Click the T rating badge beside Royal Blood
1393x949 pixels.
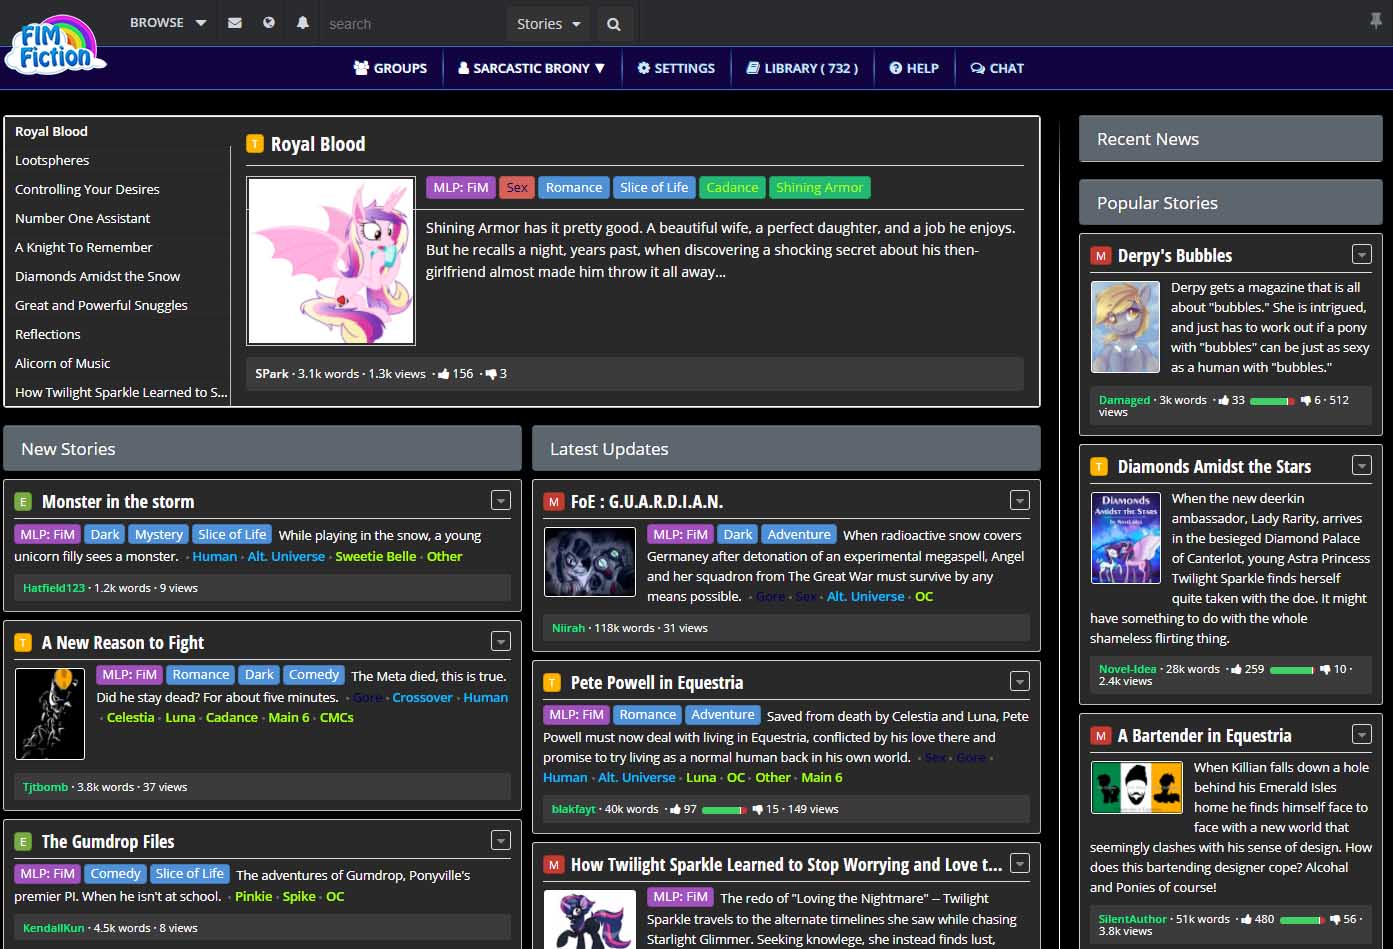pyautogui.click(x=255, y=145)
